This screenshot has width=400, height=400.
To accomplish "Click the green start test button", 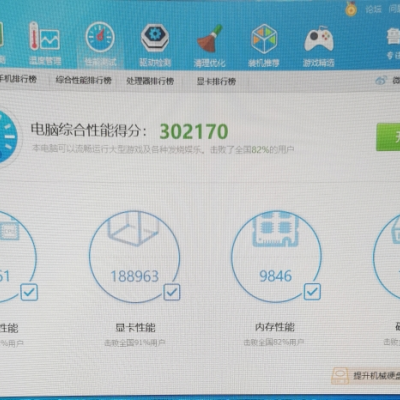I will tap(388, 137).
